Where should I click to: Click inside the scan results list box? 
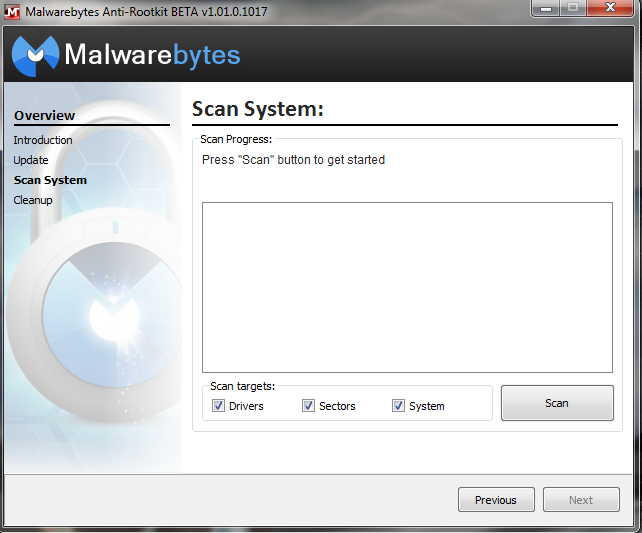[407, 287]
